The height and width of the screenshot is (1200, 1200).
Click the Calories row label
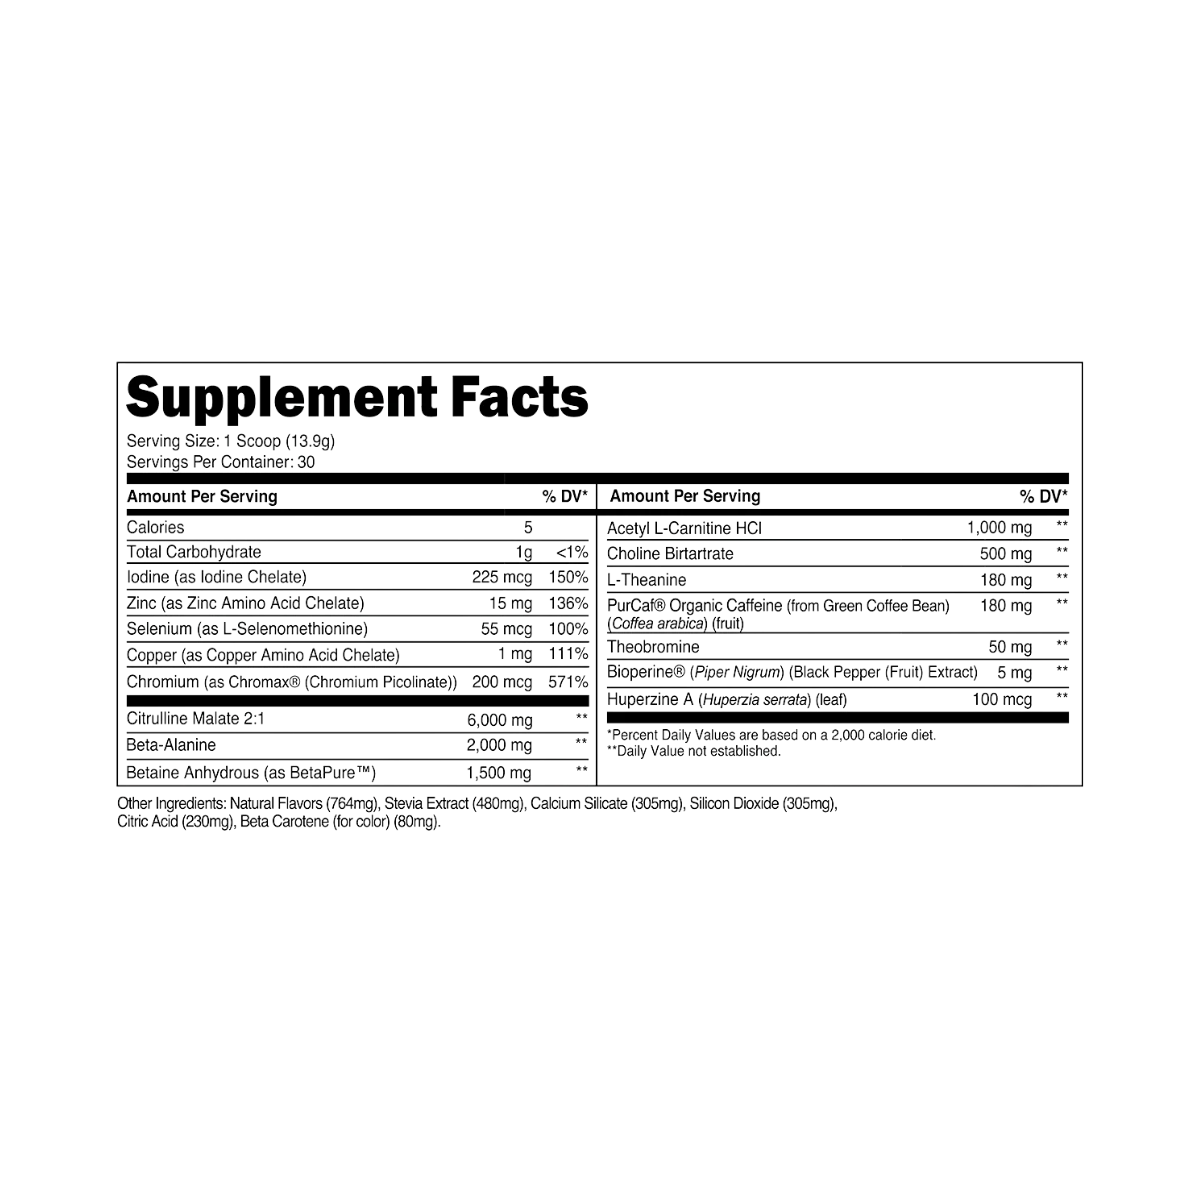click(155, 527)
